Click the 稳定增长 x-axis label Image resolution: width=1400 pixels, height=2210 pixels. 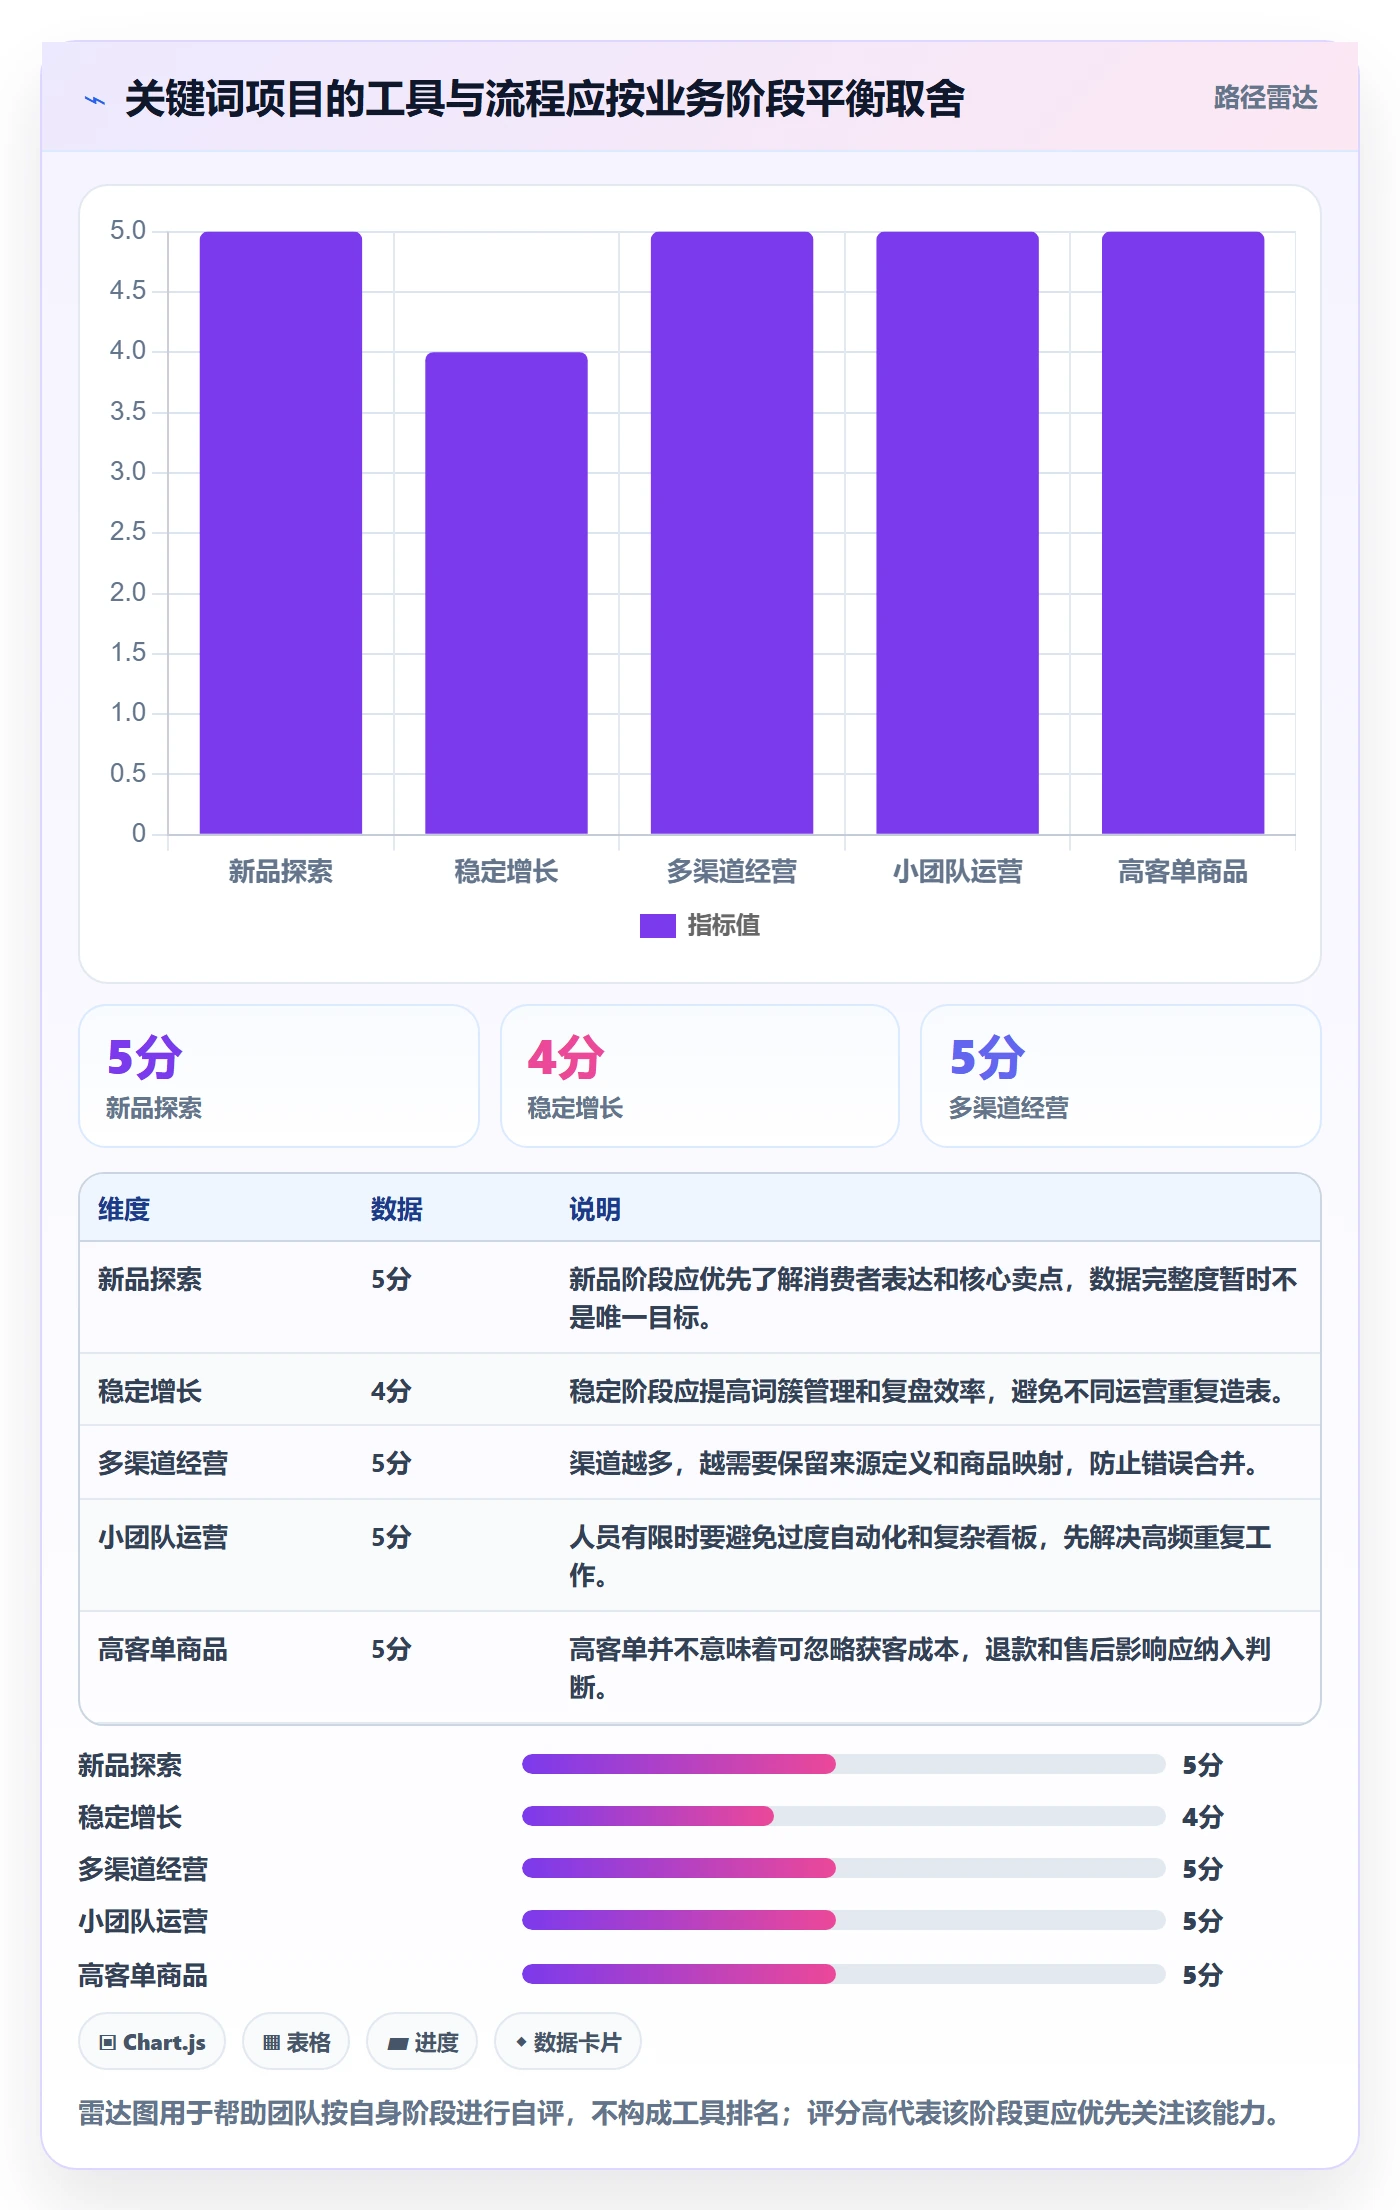[x=506, y=872]
